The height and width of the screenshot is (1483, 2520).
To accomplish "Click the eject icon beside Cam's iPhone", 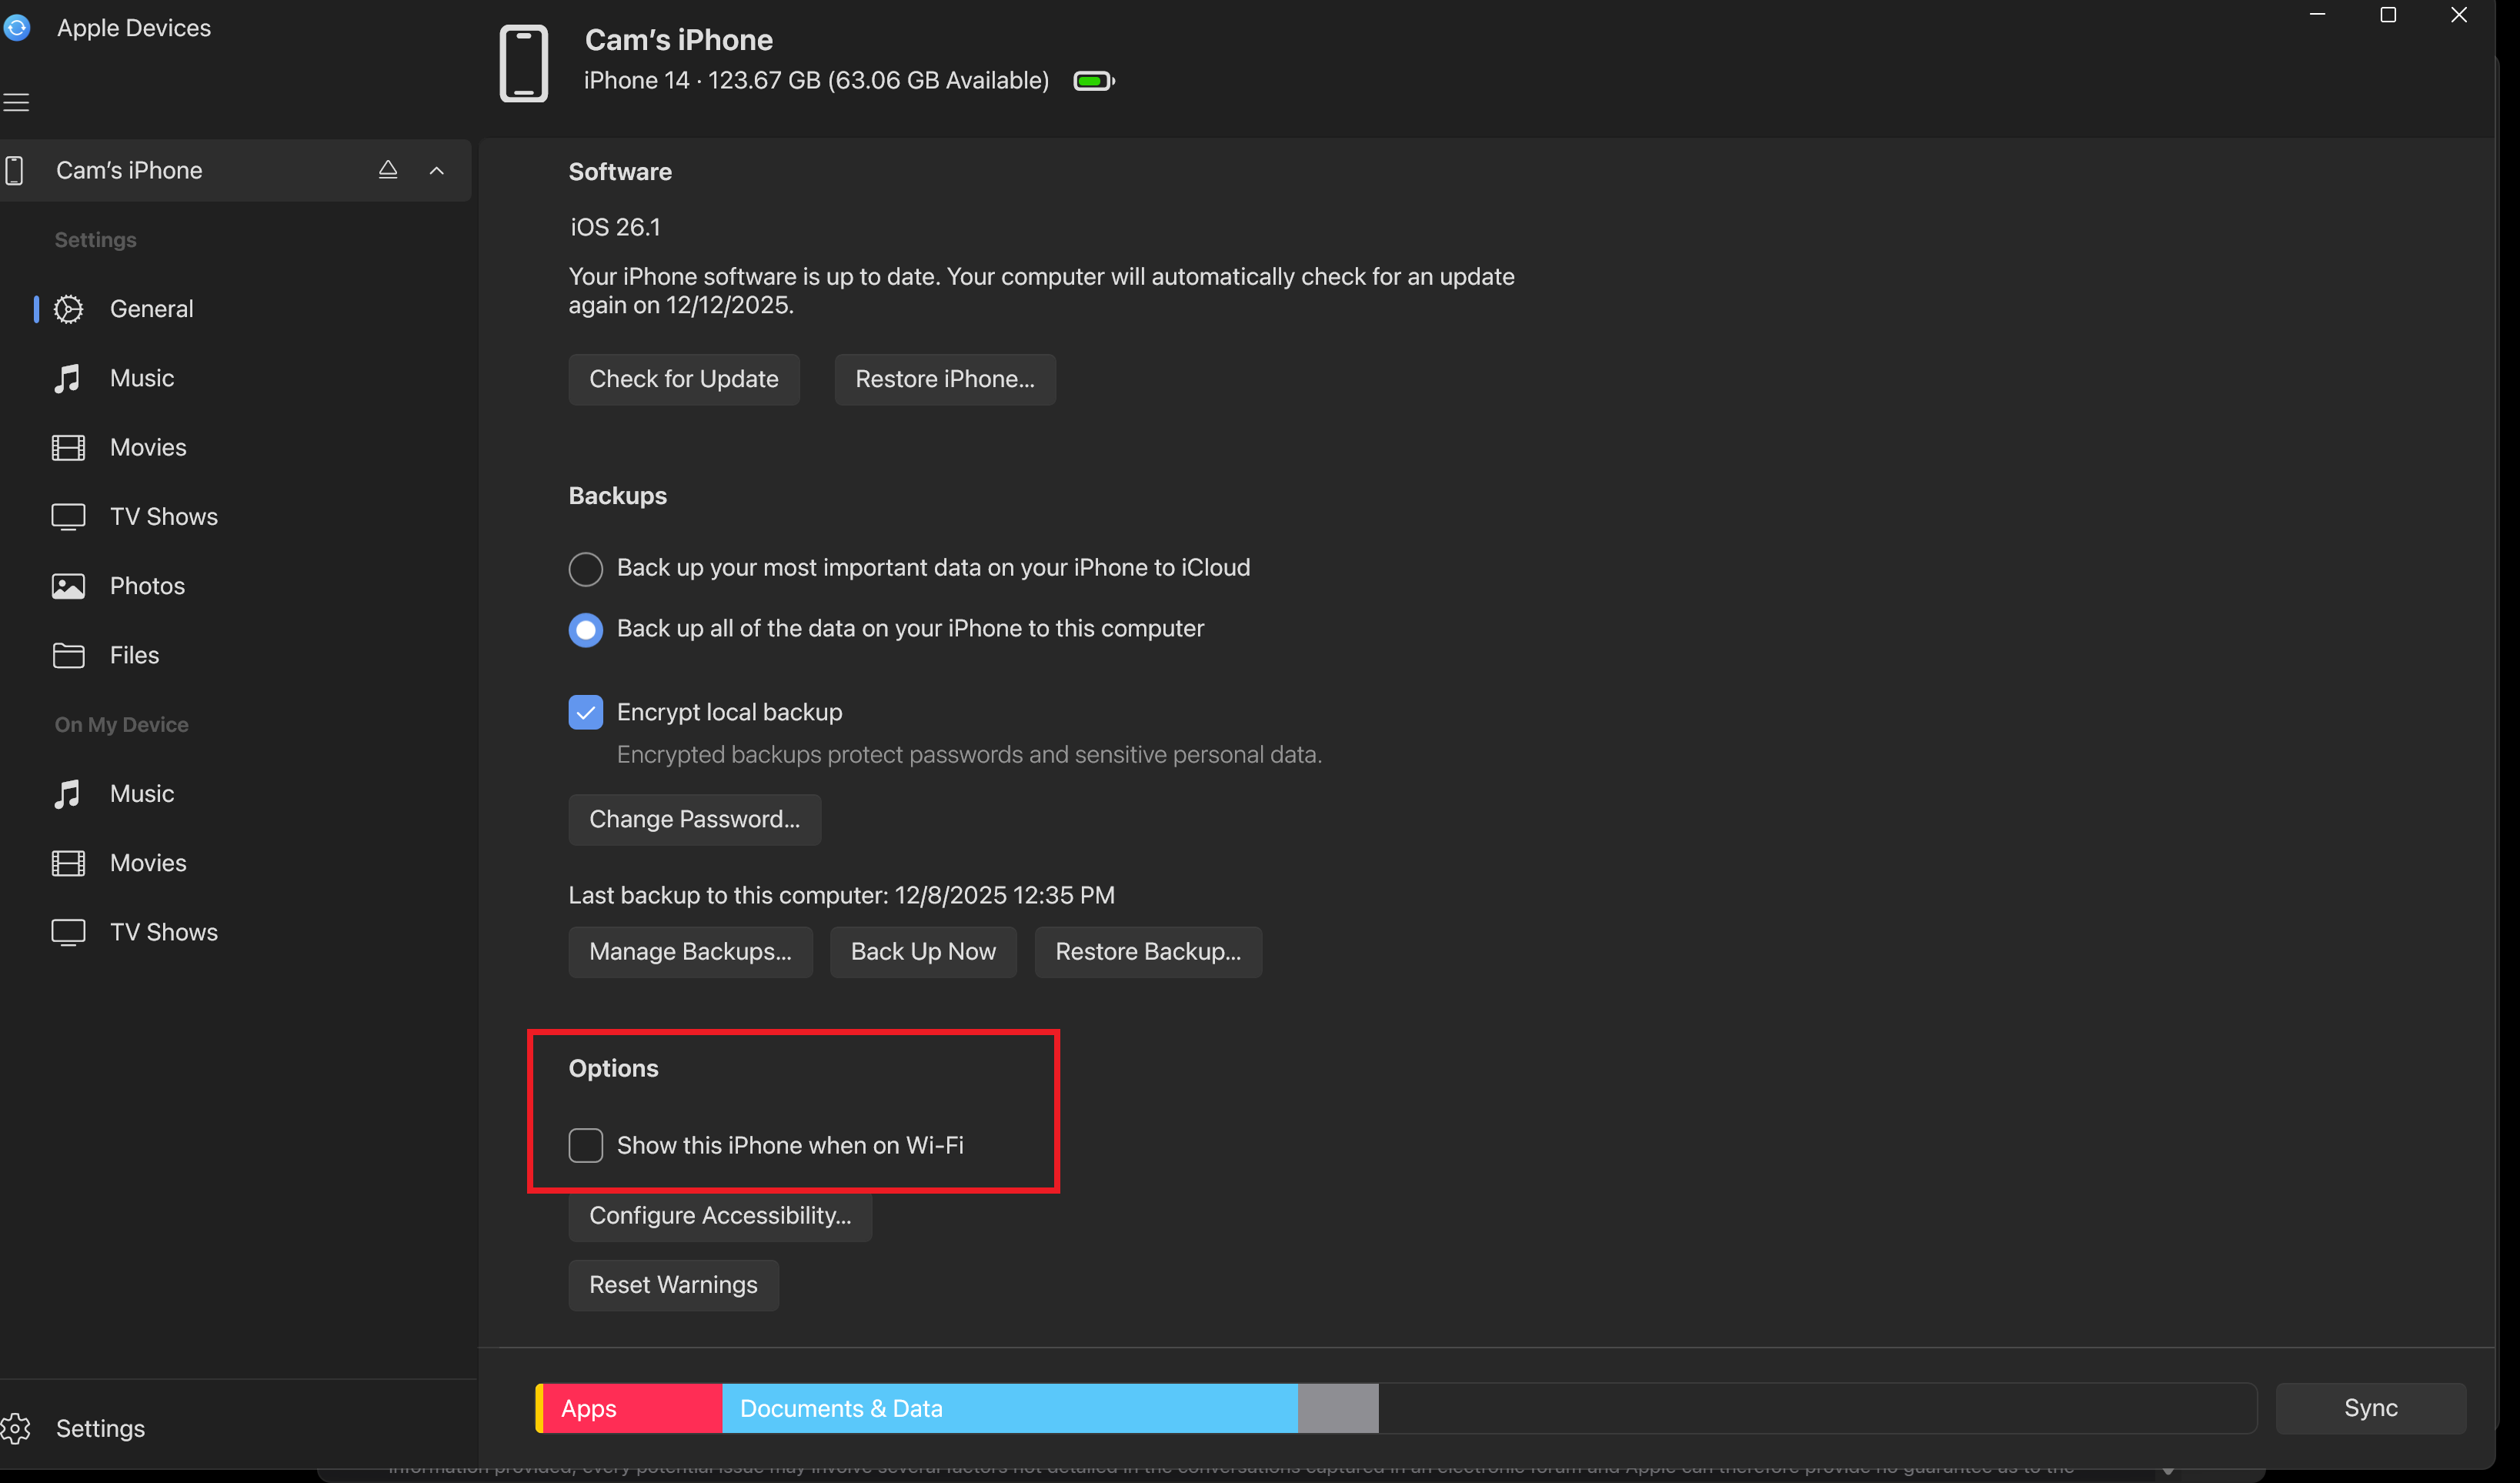I will coord(388,170).
